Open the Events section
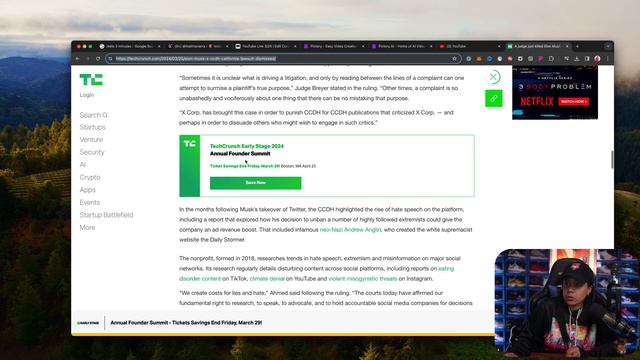This screenshot has width=640, height=360. 90,202
